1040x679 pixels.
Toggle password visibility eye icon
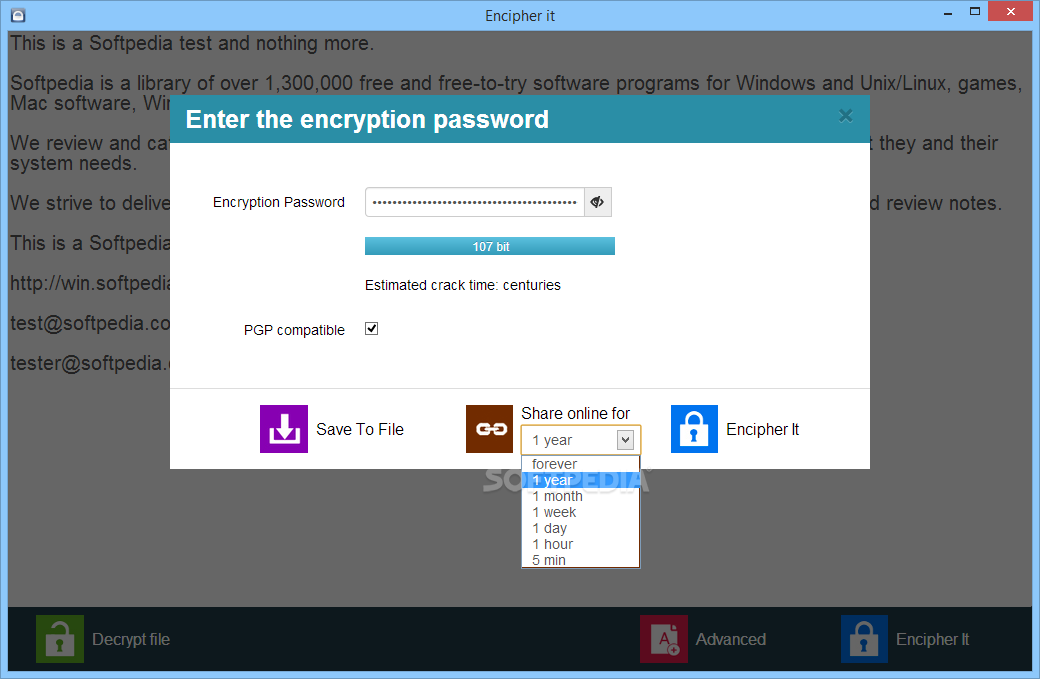597,202
